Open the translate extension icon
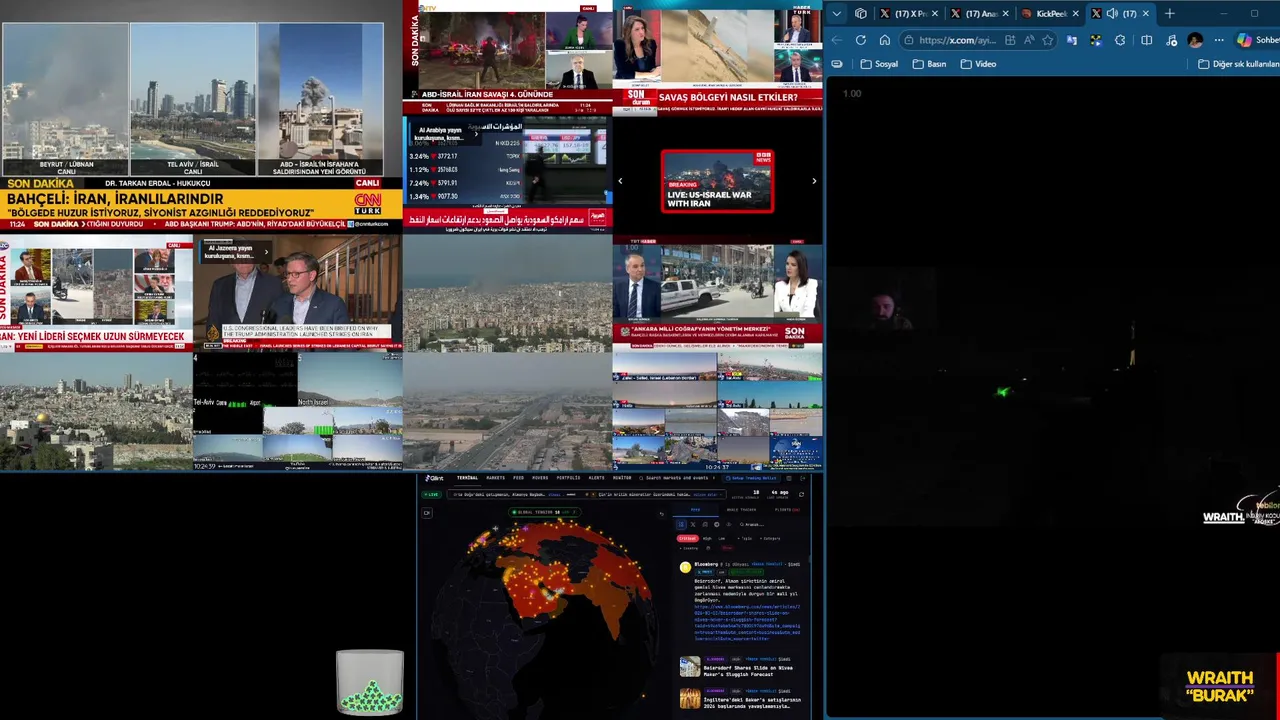This screenshot has height=720, width=1280. (1072, 40)
